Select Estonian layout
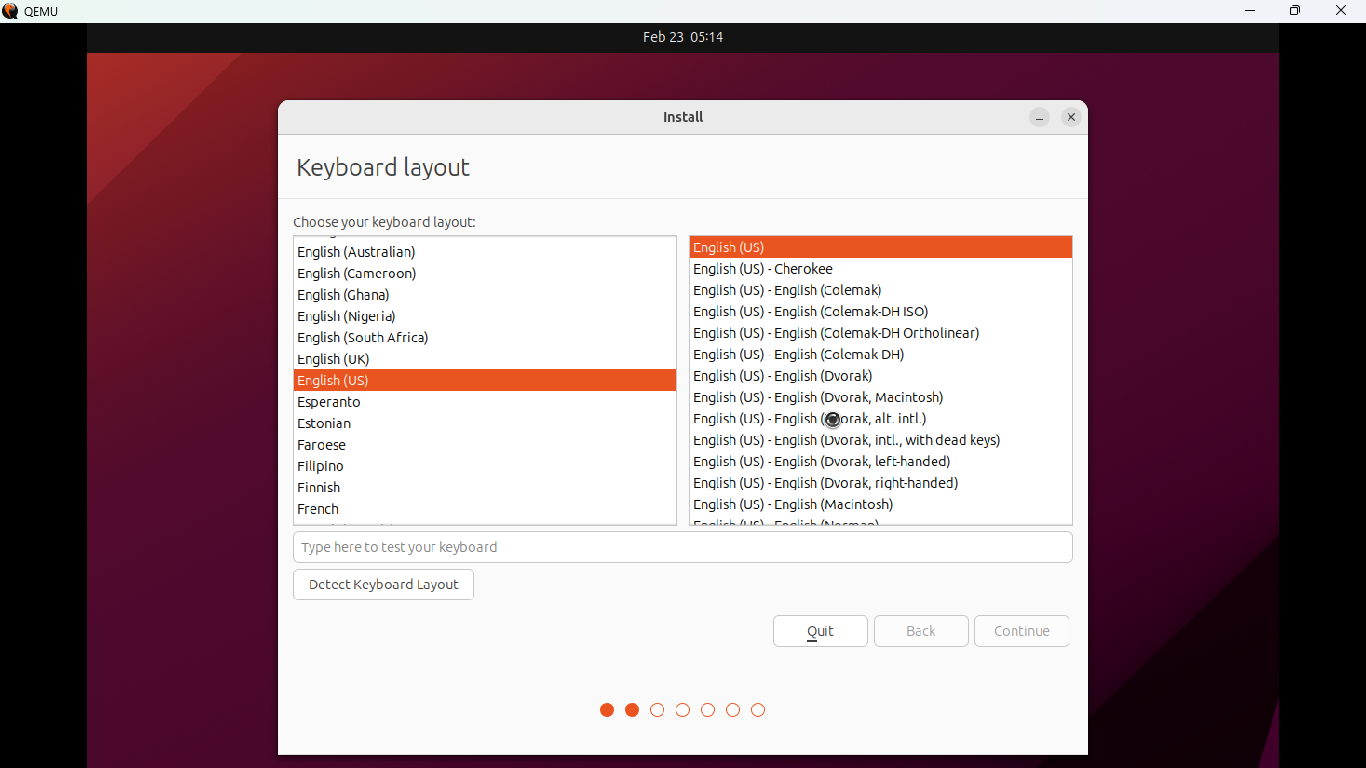The height and width of the screenshot is (768, 1366). click(485, 423)
